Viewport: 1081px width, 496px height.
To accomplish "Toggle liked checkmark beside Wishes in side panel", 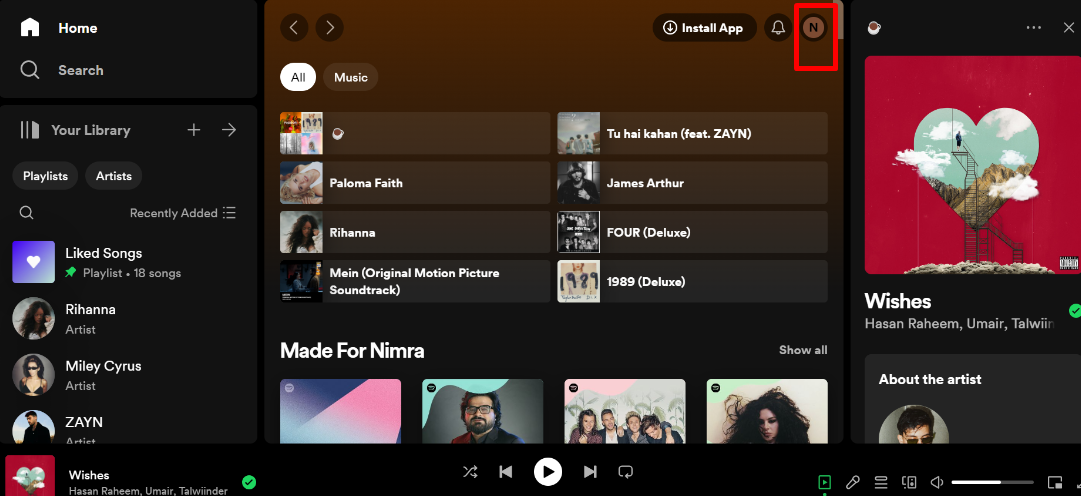I will point(1074,311).
